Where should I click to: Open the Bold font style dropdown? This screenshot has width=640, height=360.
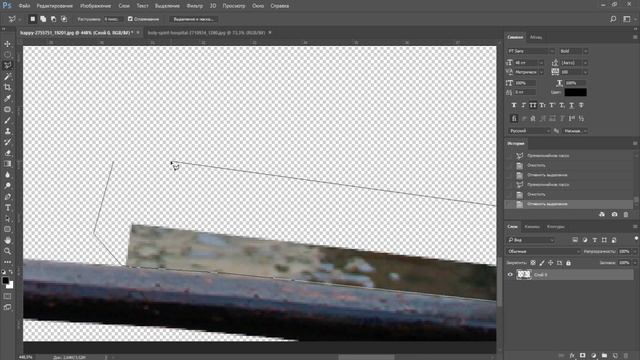(573, 51)
